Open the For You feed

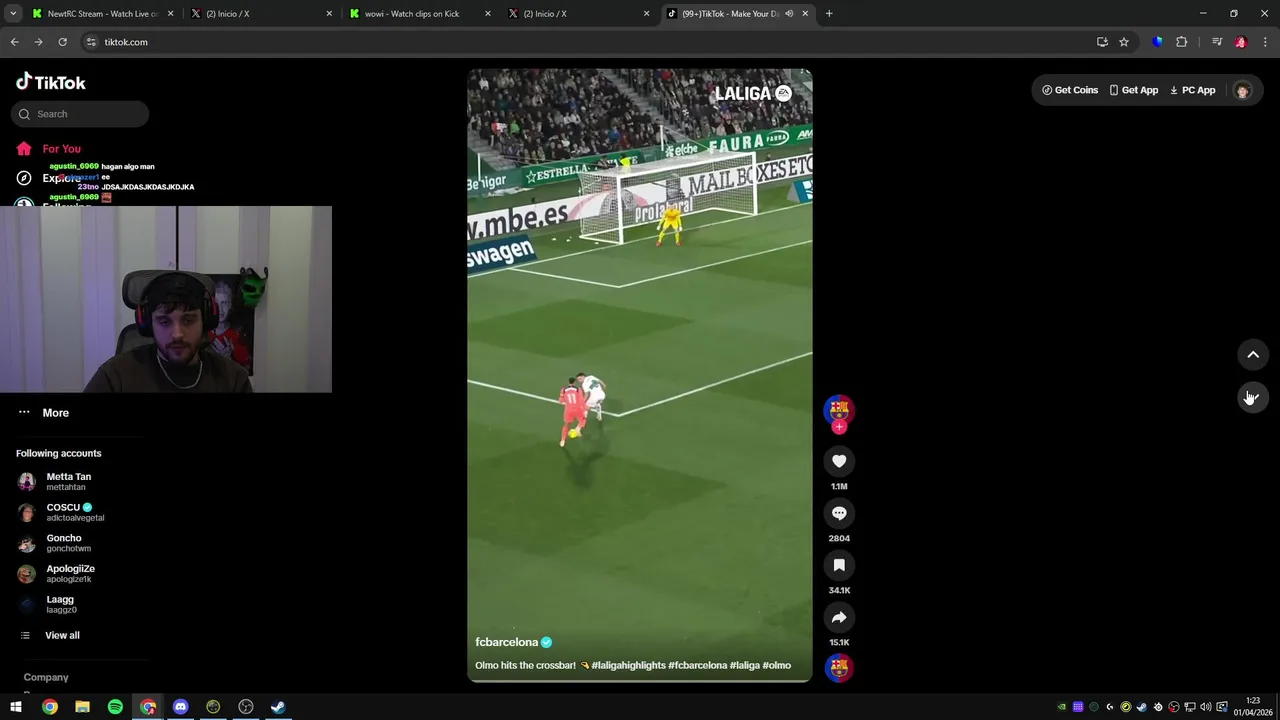(48, 149)
